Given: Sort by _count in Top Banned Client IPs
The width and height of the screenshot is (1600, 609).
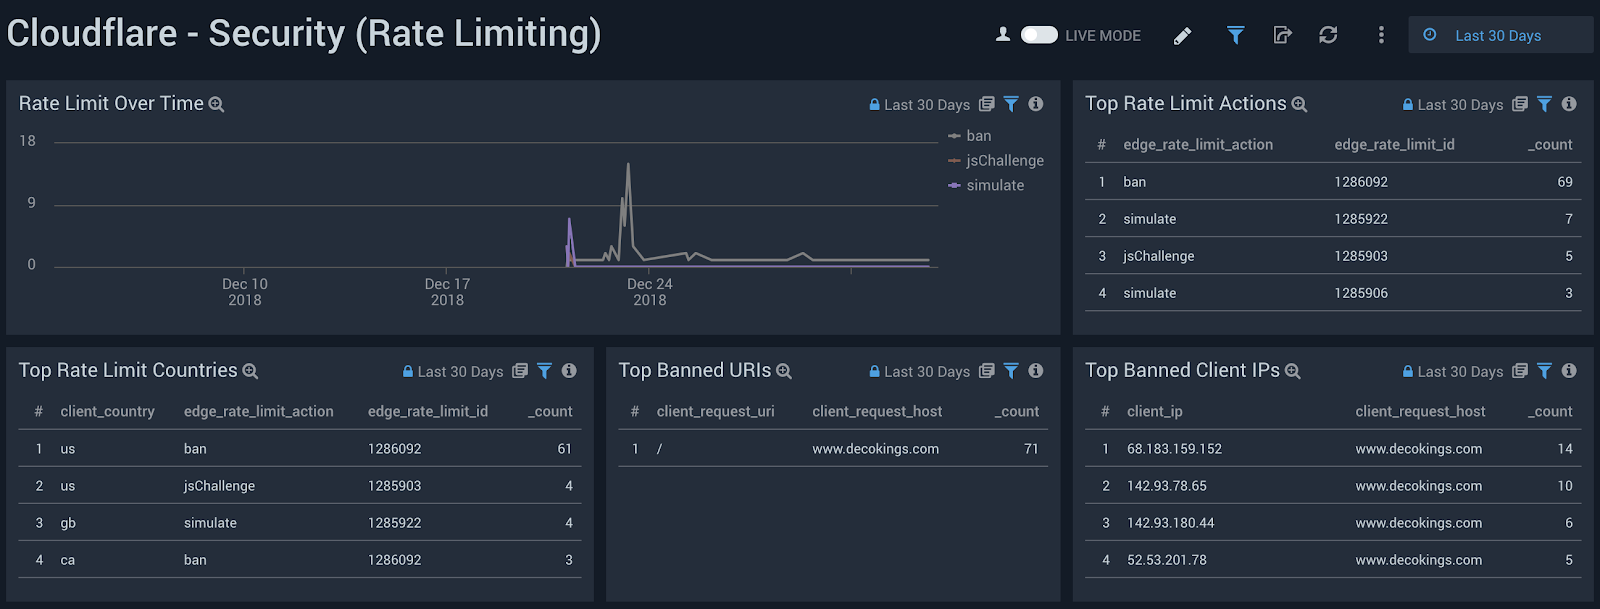Looking at the screenshot, I should point(1550,411).
